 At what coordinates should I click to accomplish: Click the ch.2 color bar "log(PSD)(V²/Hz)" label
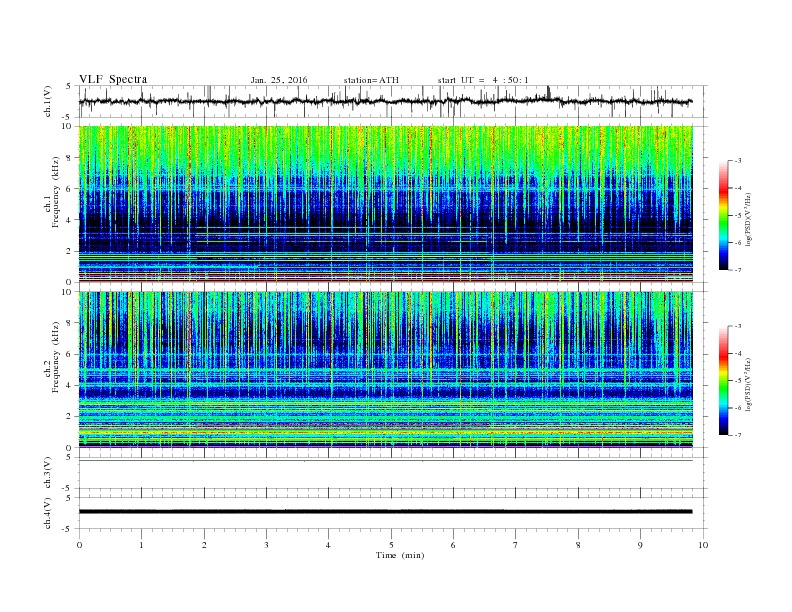pyautogui.click(x=748, y=384)
